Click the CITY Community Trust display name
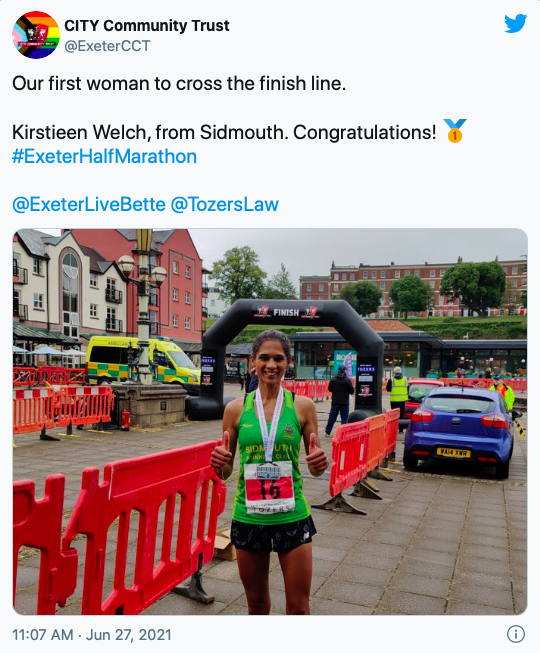 pyautogui.click(x=147, y=25)
